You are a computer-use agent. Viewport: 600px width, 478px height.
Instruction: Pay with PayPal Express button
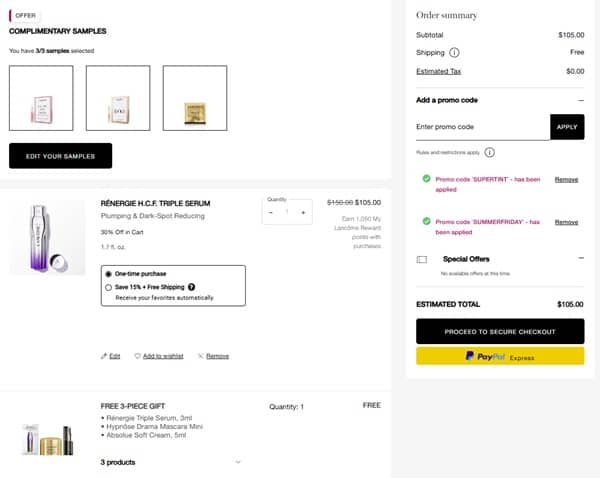[500, 356]
